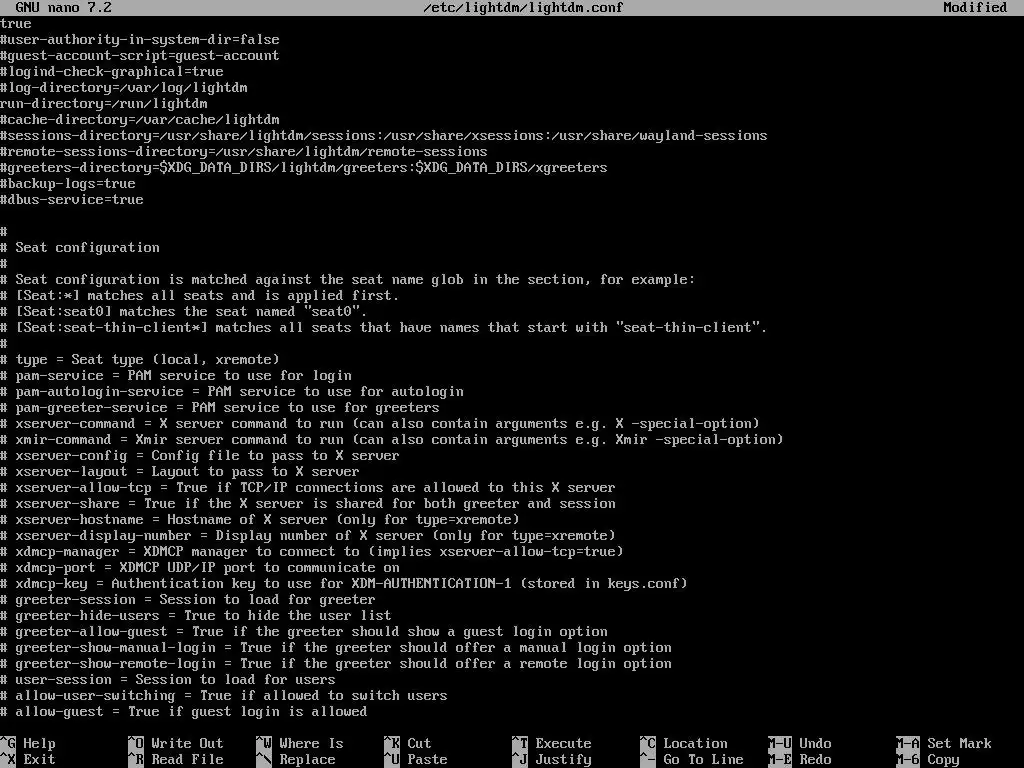Click the 'Seat configuration is matched against' line
The width and height of the screenshot is (1024, 768).
click(347, 280)
